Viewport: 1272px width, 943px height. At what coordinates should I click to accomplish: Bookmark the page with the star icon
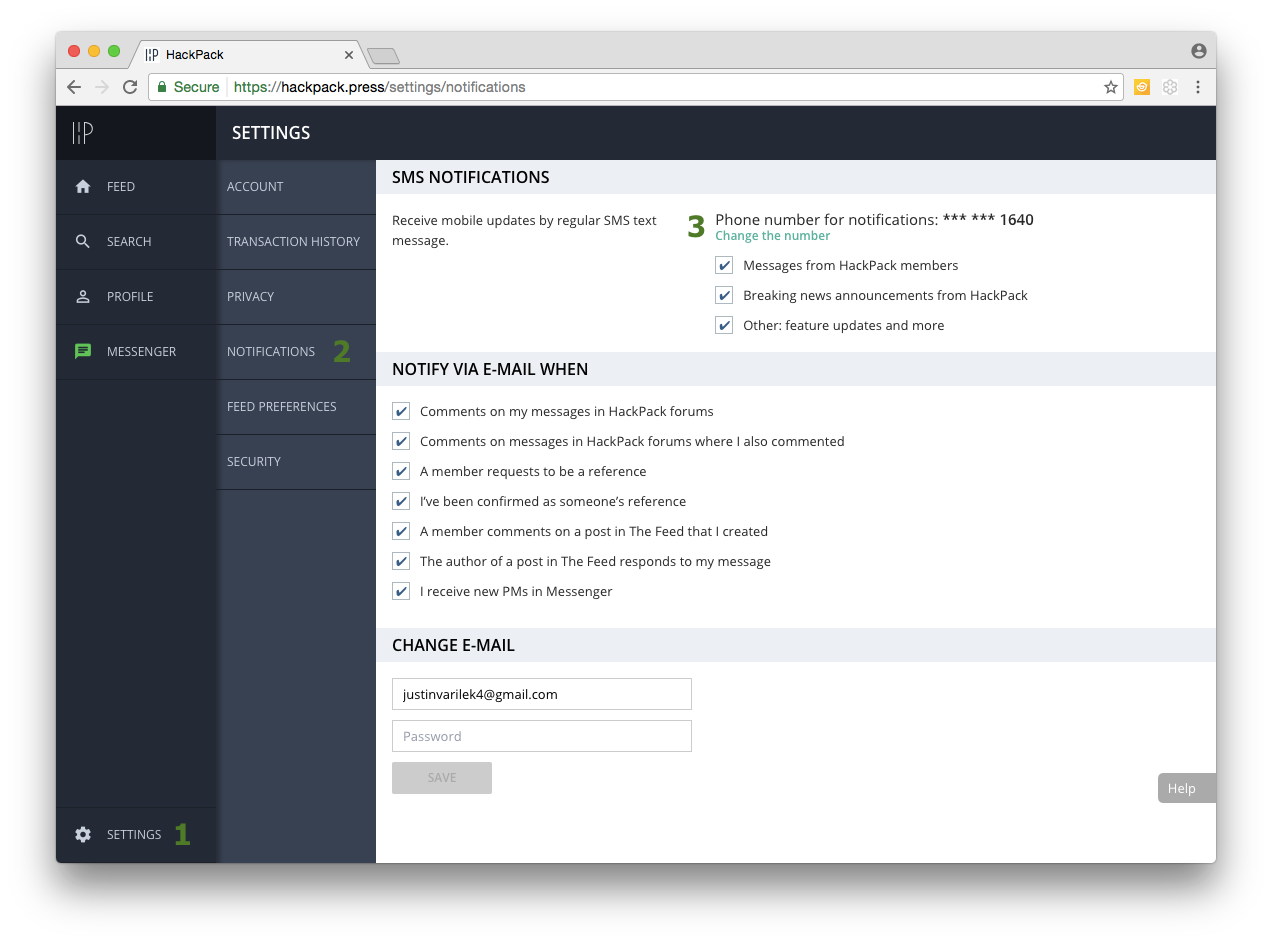1110,87
